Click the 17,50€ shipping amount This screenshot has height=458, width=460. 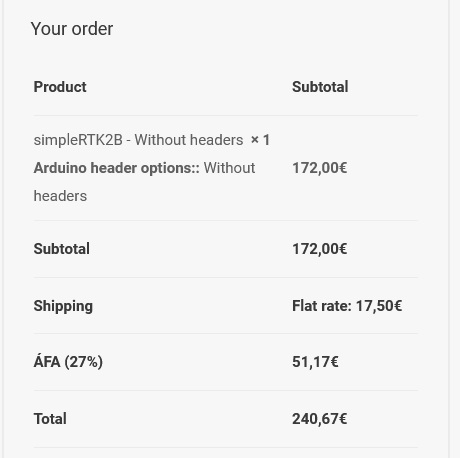point(379,306)
